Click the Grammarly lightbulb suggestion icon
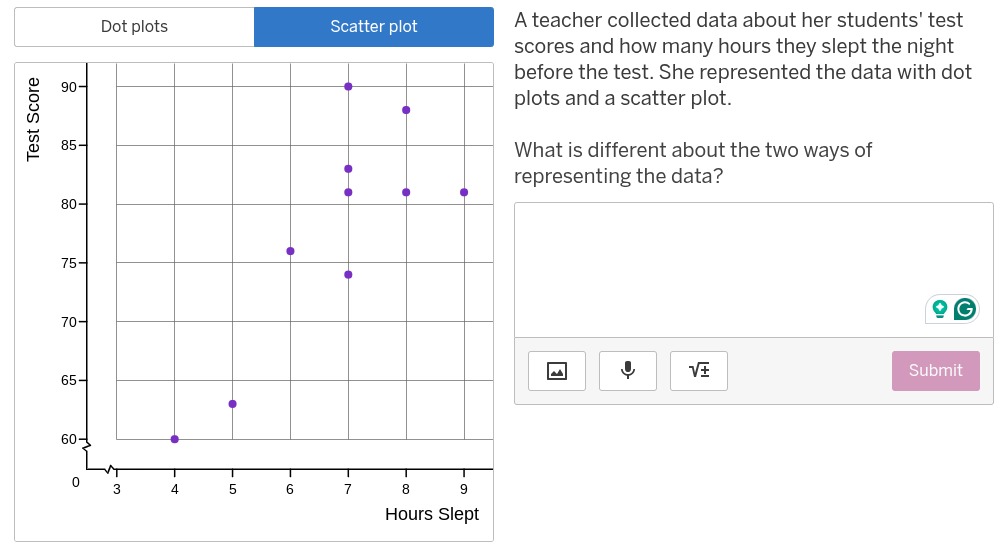Image resolution: width=1008 pixels, height=553 pixels. [940, 309]
